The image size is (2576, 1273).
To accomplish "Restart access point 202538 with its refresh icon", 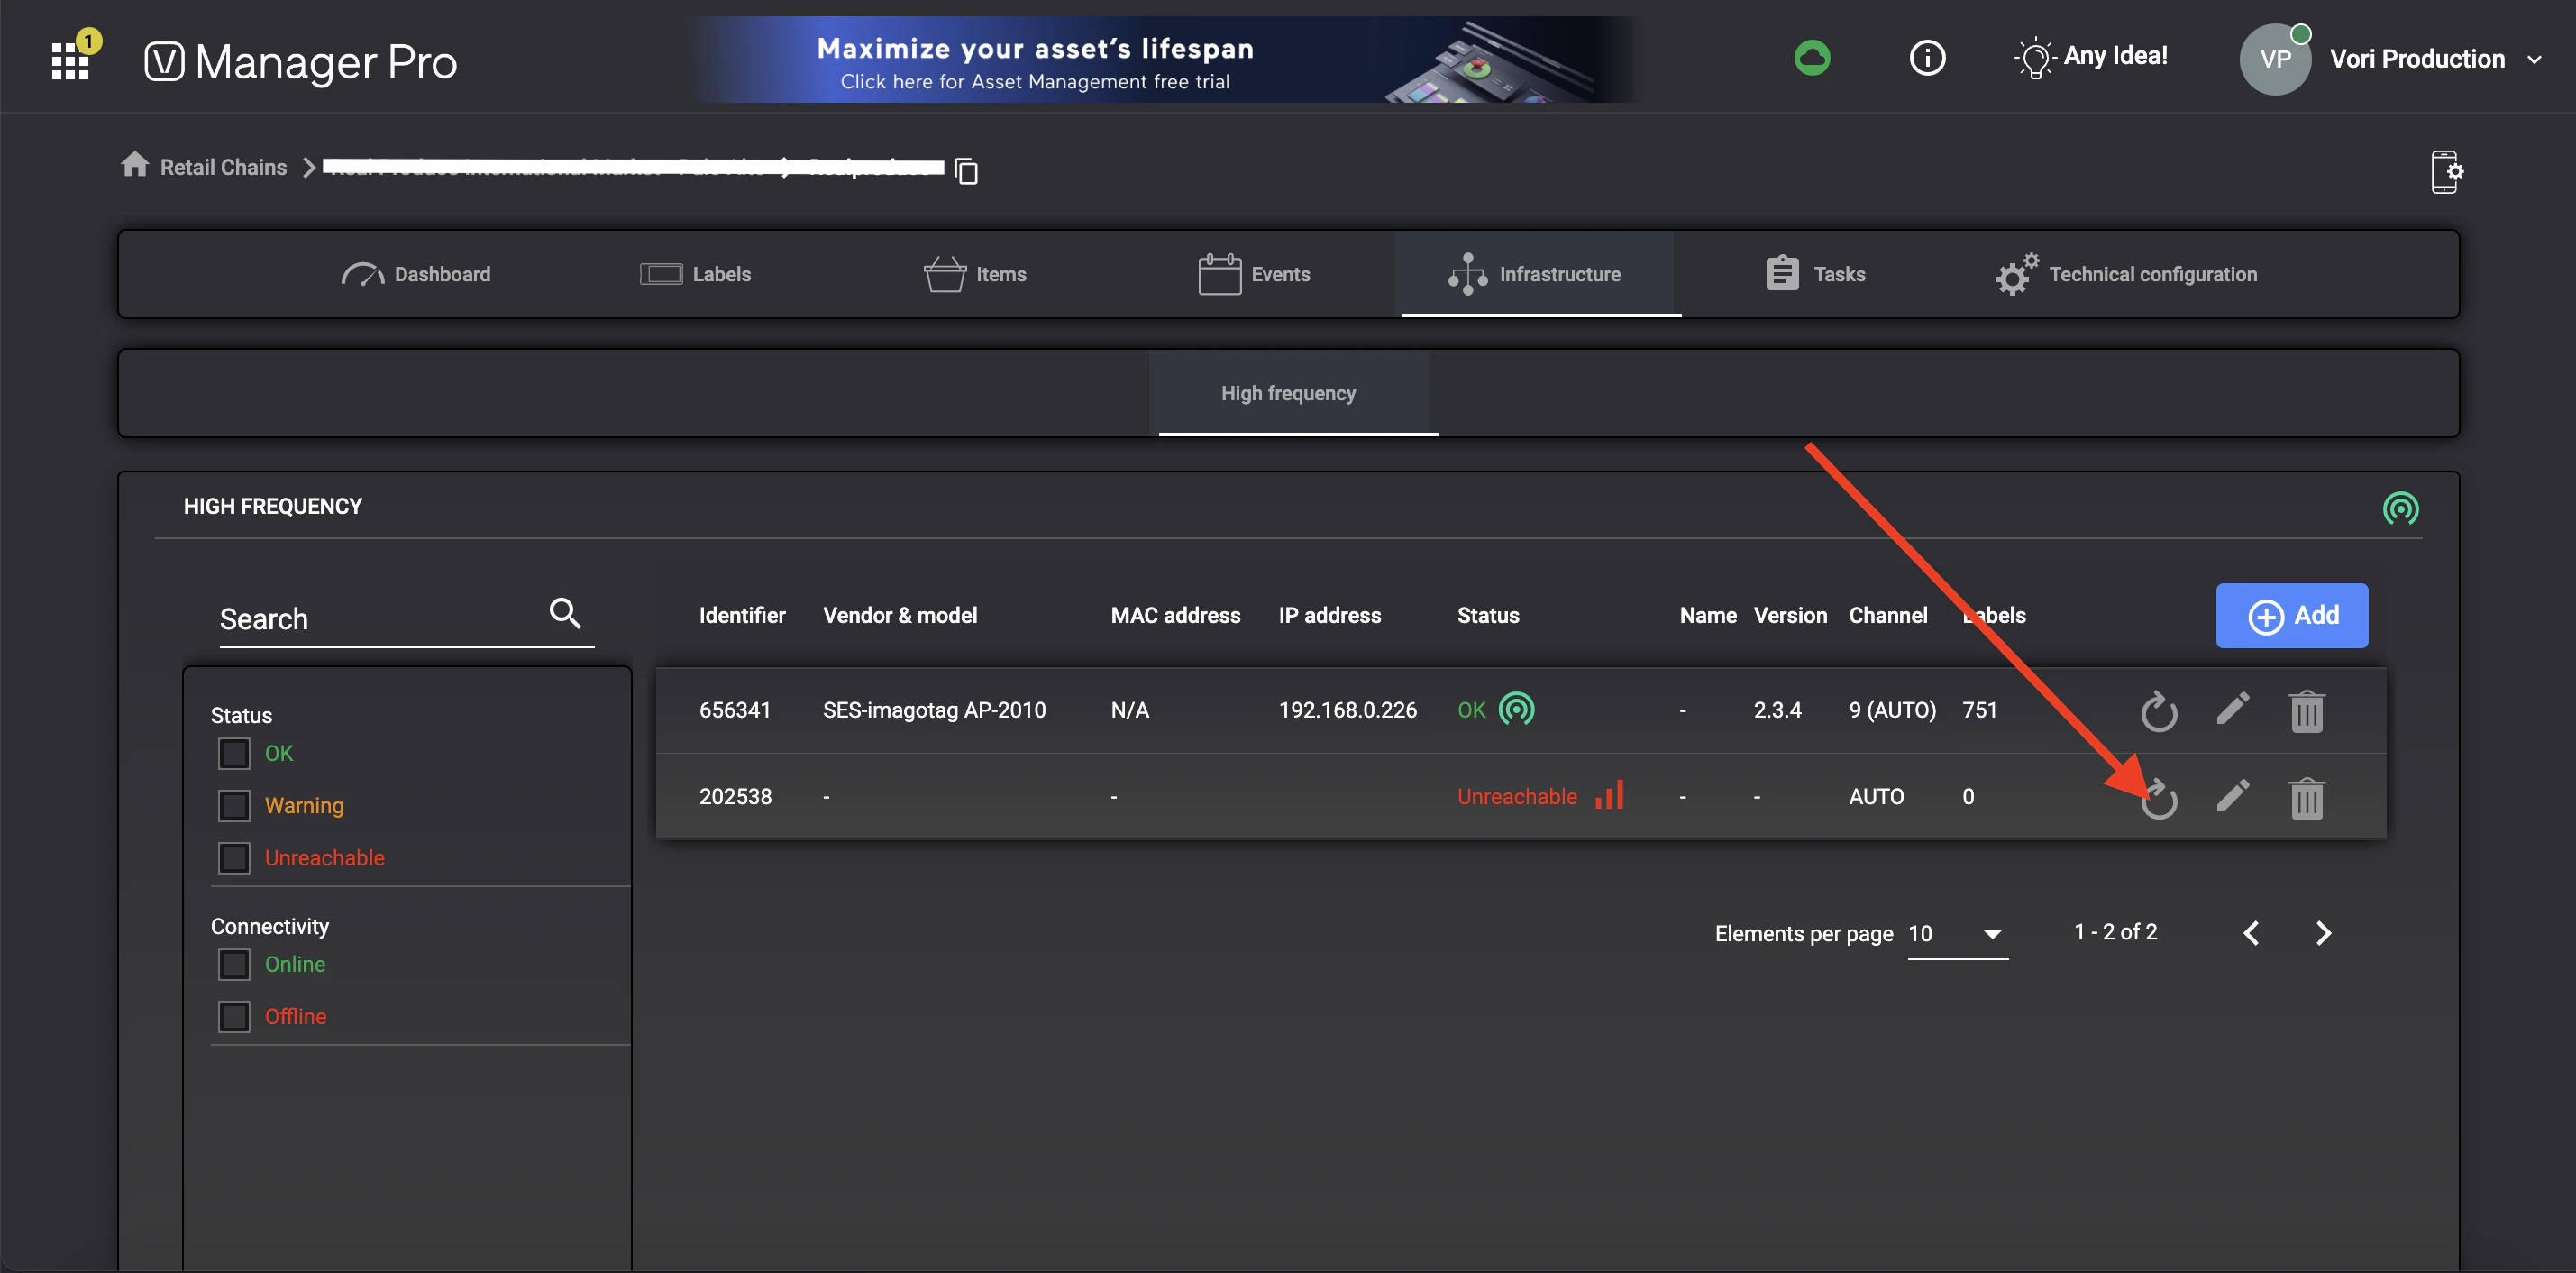I will [2158, 798].
